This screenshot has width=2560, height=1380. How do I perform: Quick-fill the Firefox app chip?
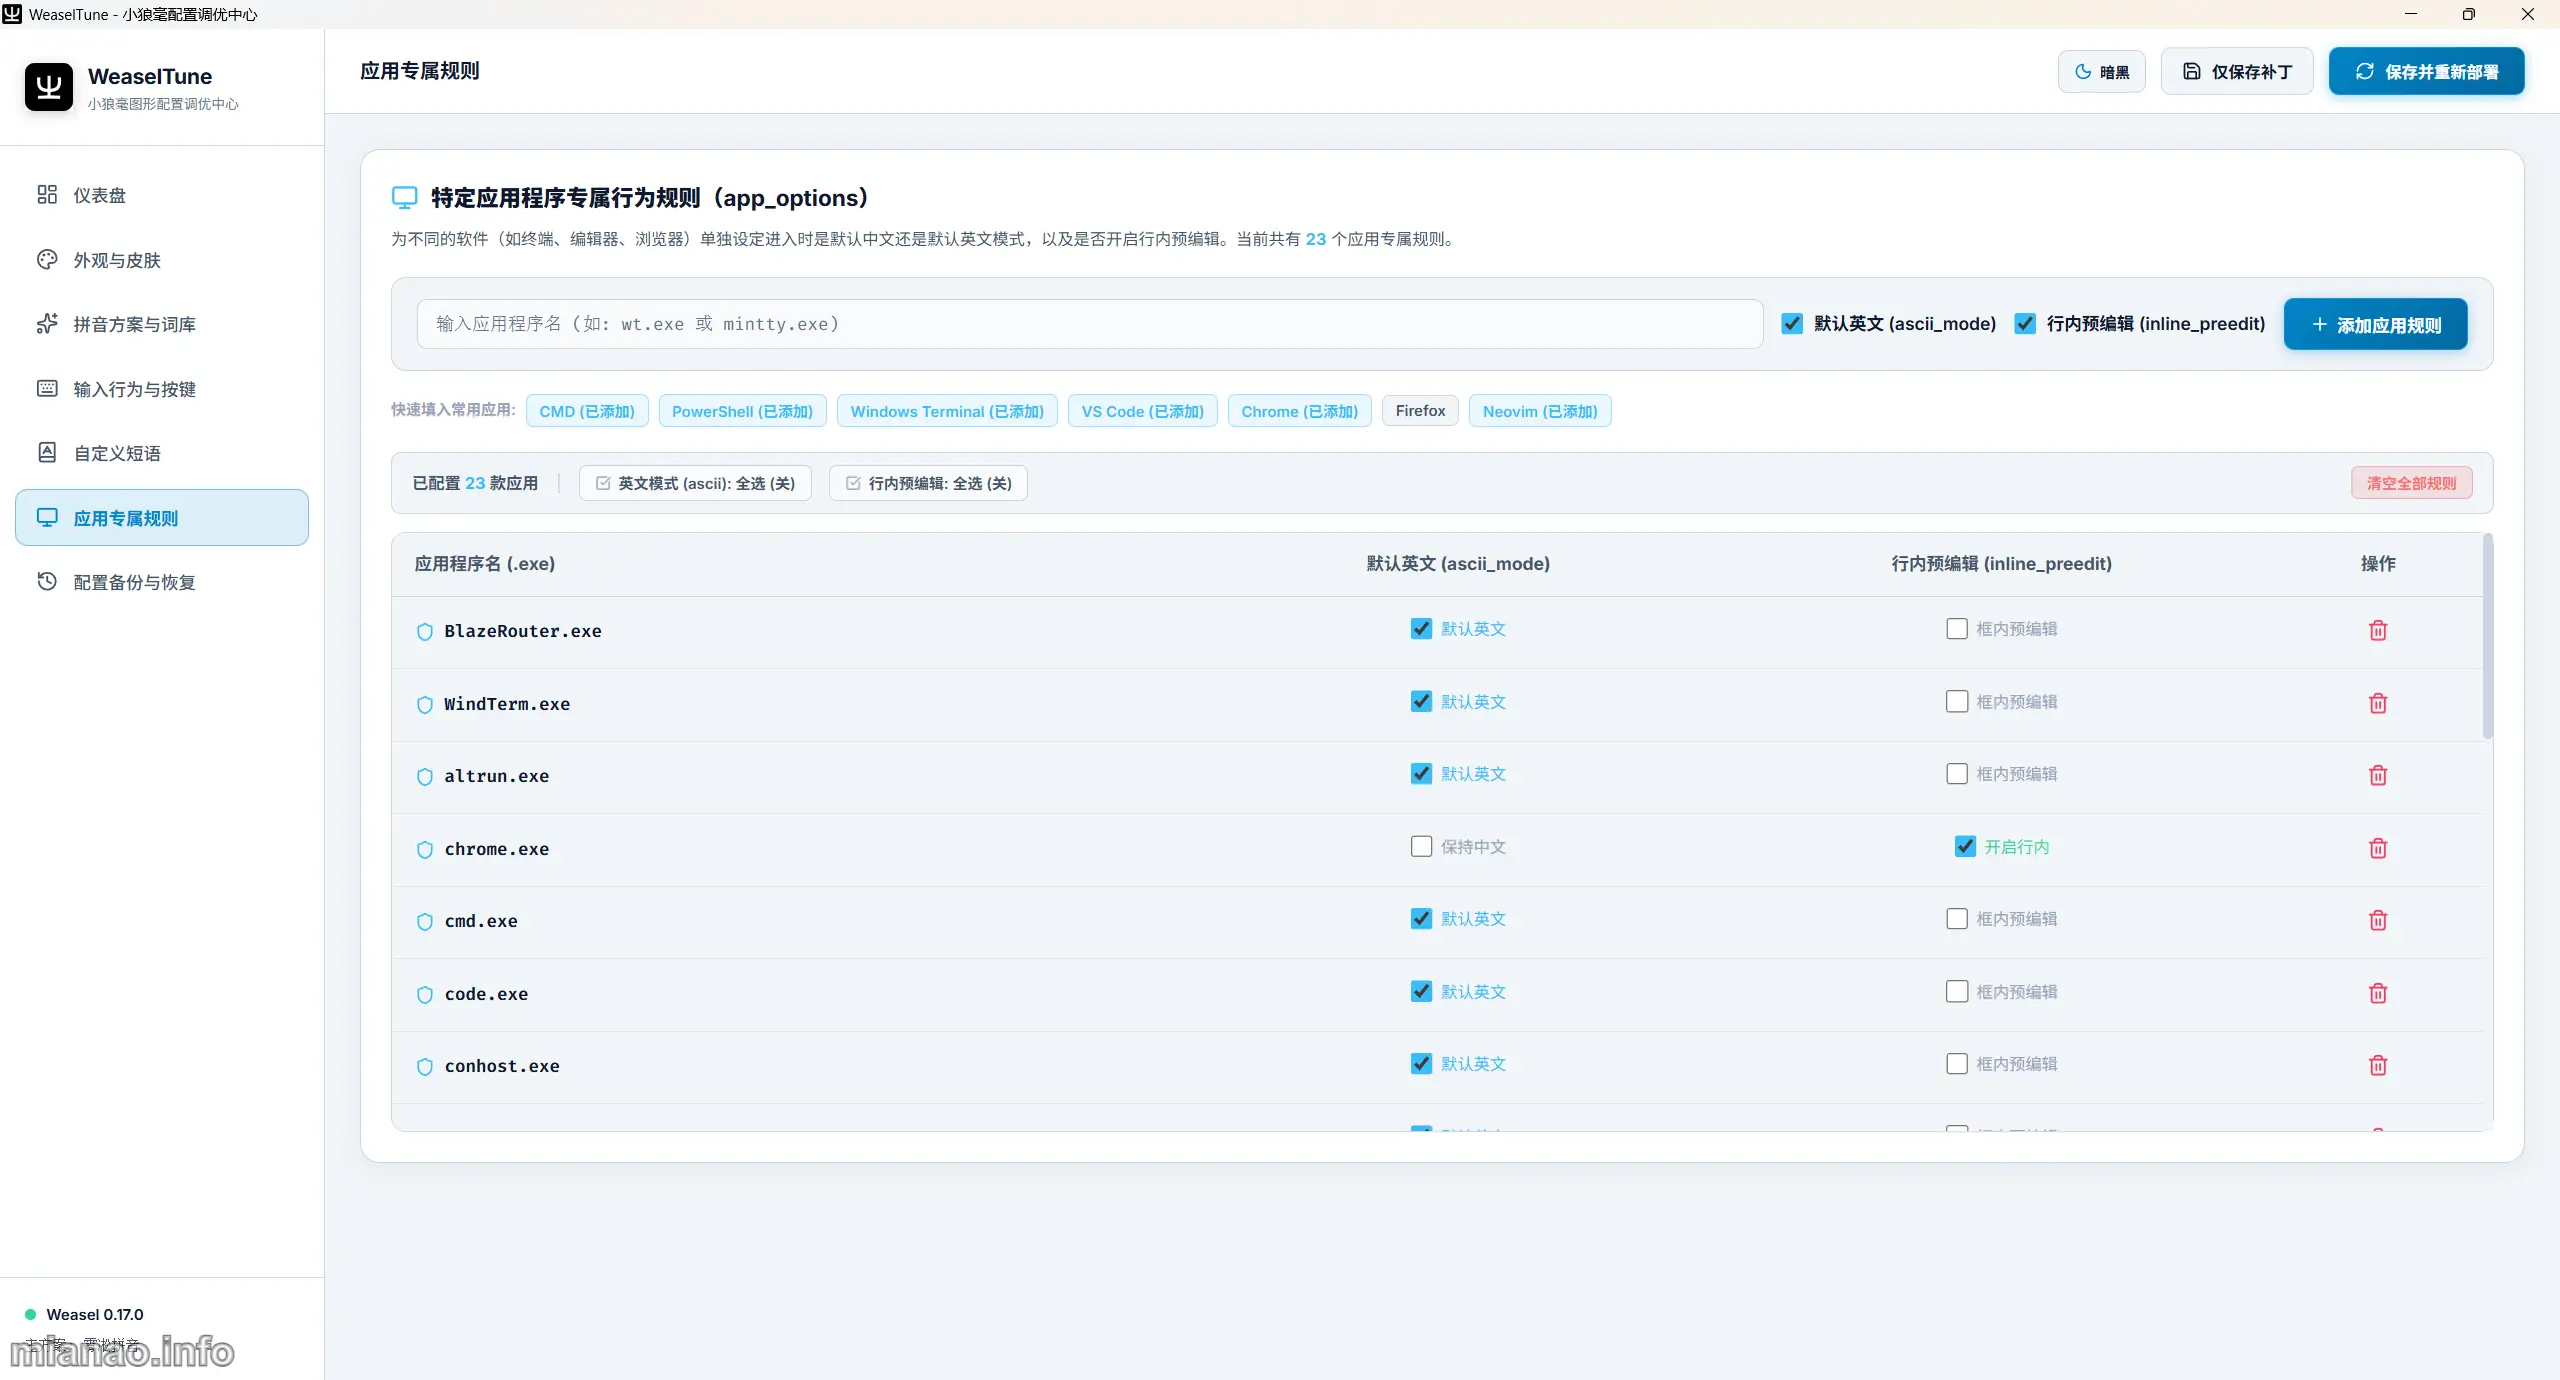(x=1420, y=411)
